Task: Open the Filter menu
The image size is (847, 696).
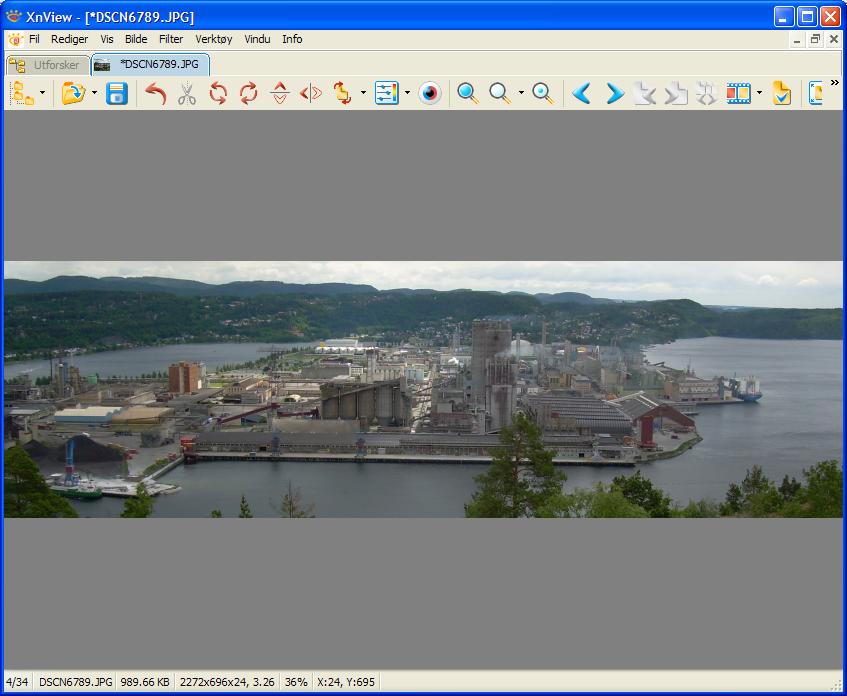Action: [171, 39]
